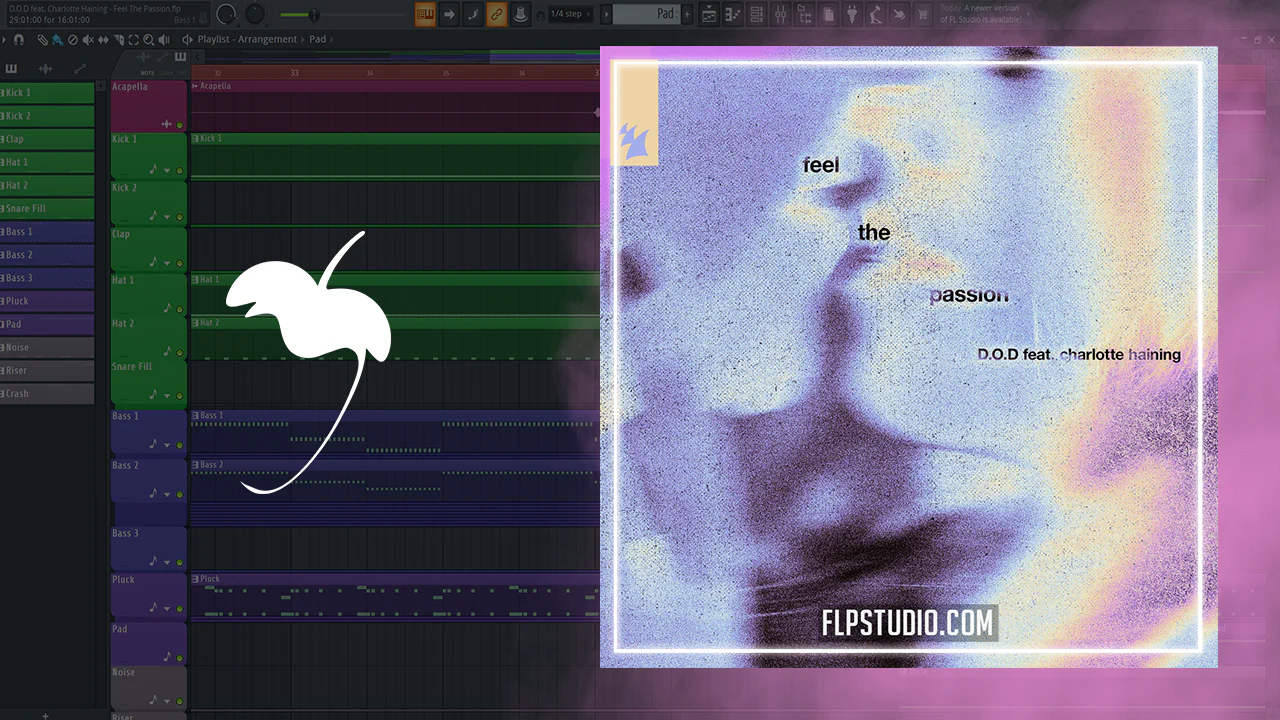Click the step editing arrow icon
The image size is (1280, 720).
[449, 14]
